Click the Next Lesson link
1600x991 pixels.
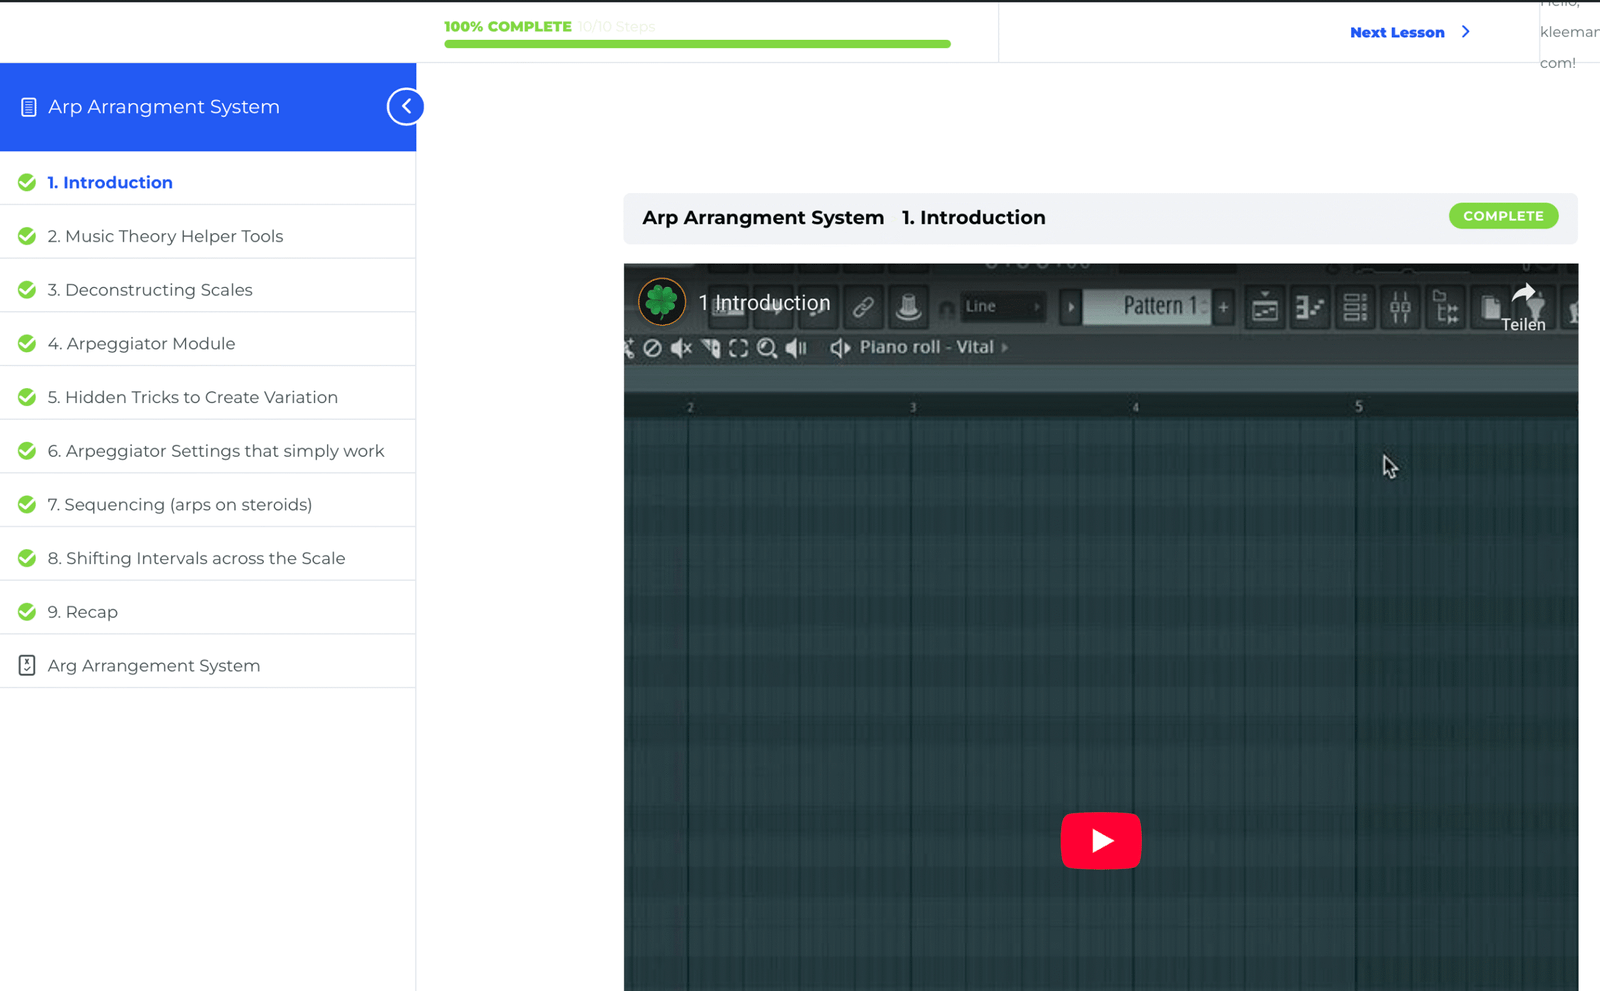pos(1396,32)
